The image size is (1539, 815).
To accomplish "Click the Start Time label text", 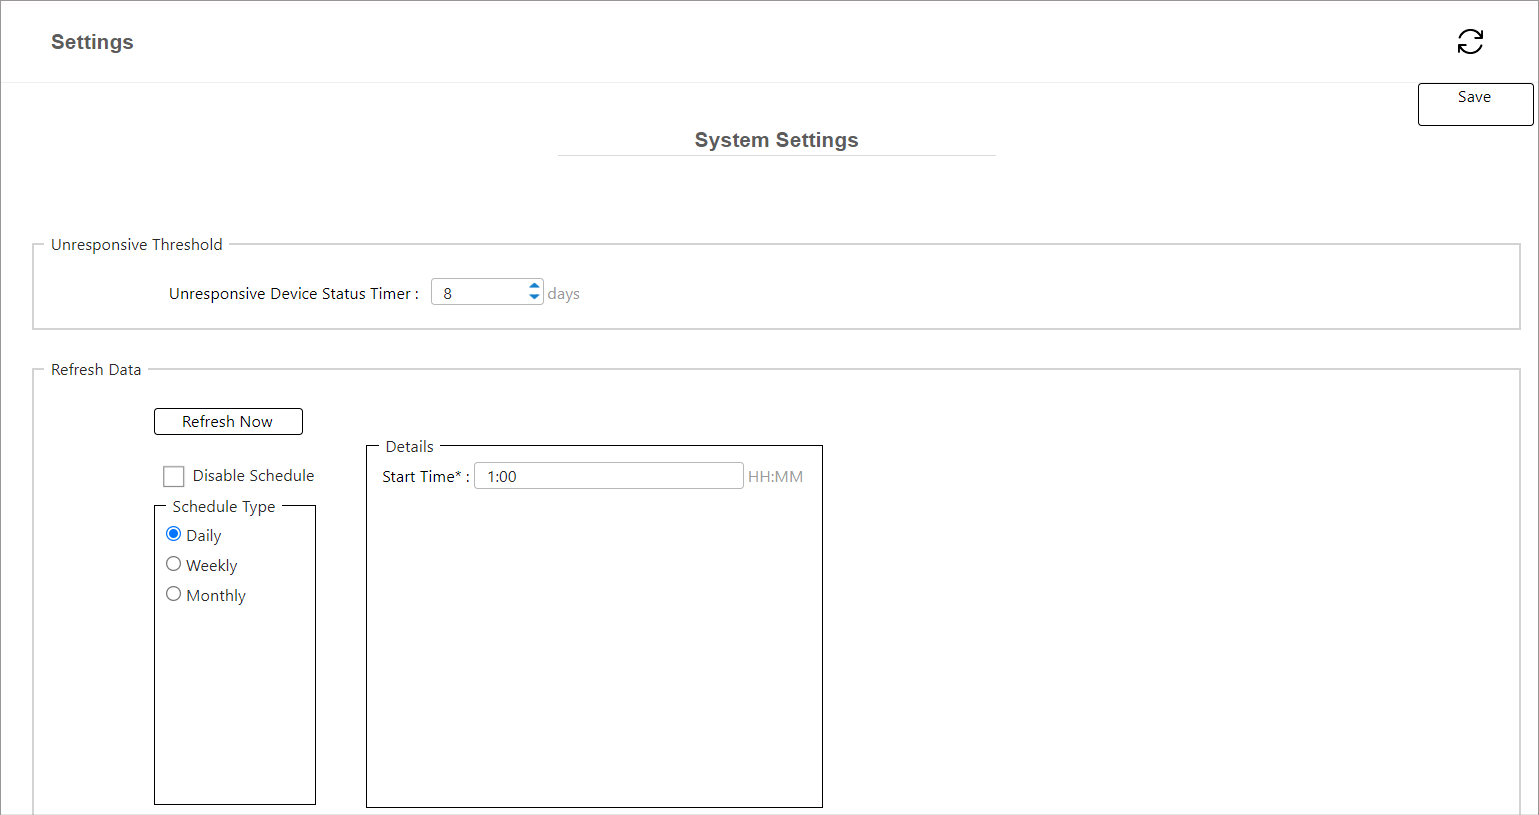I will click(422, 477).
